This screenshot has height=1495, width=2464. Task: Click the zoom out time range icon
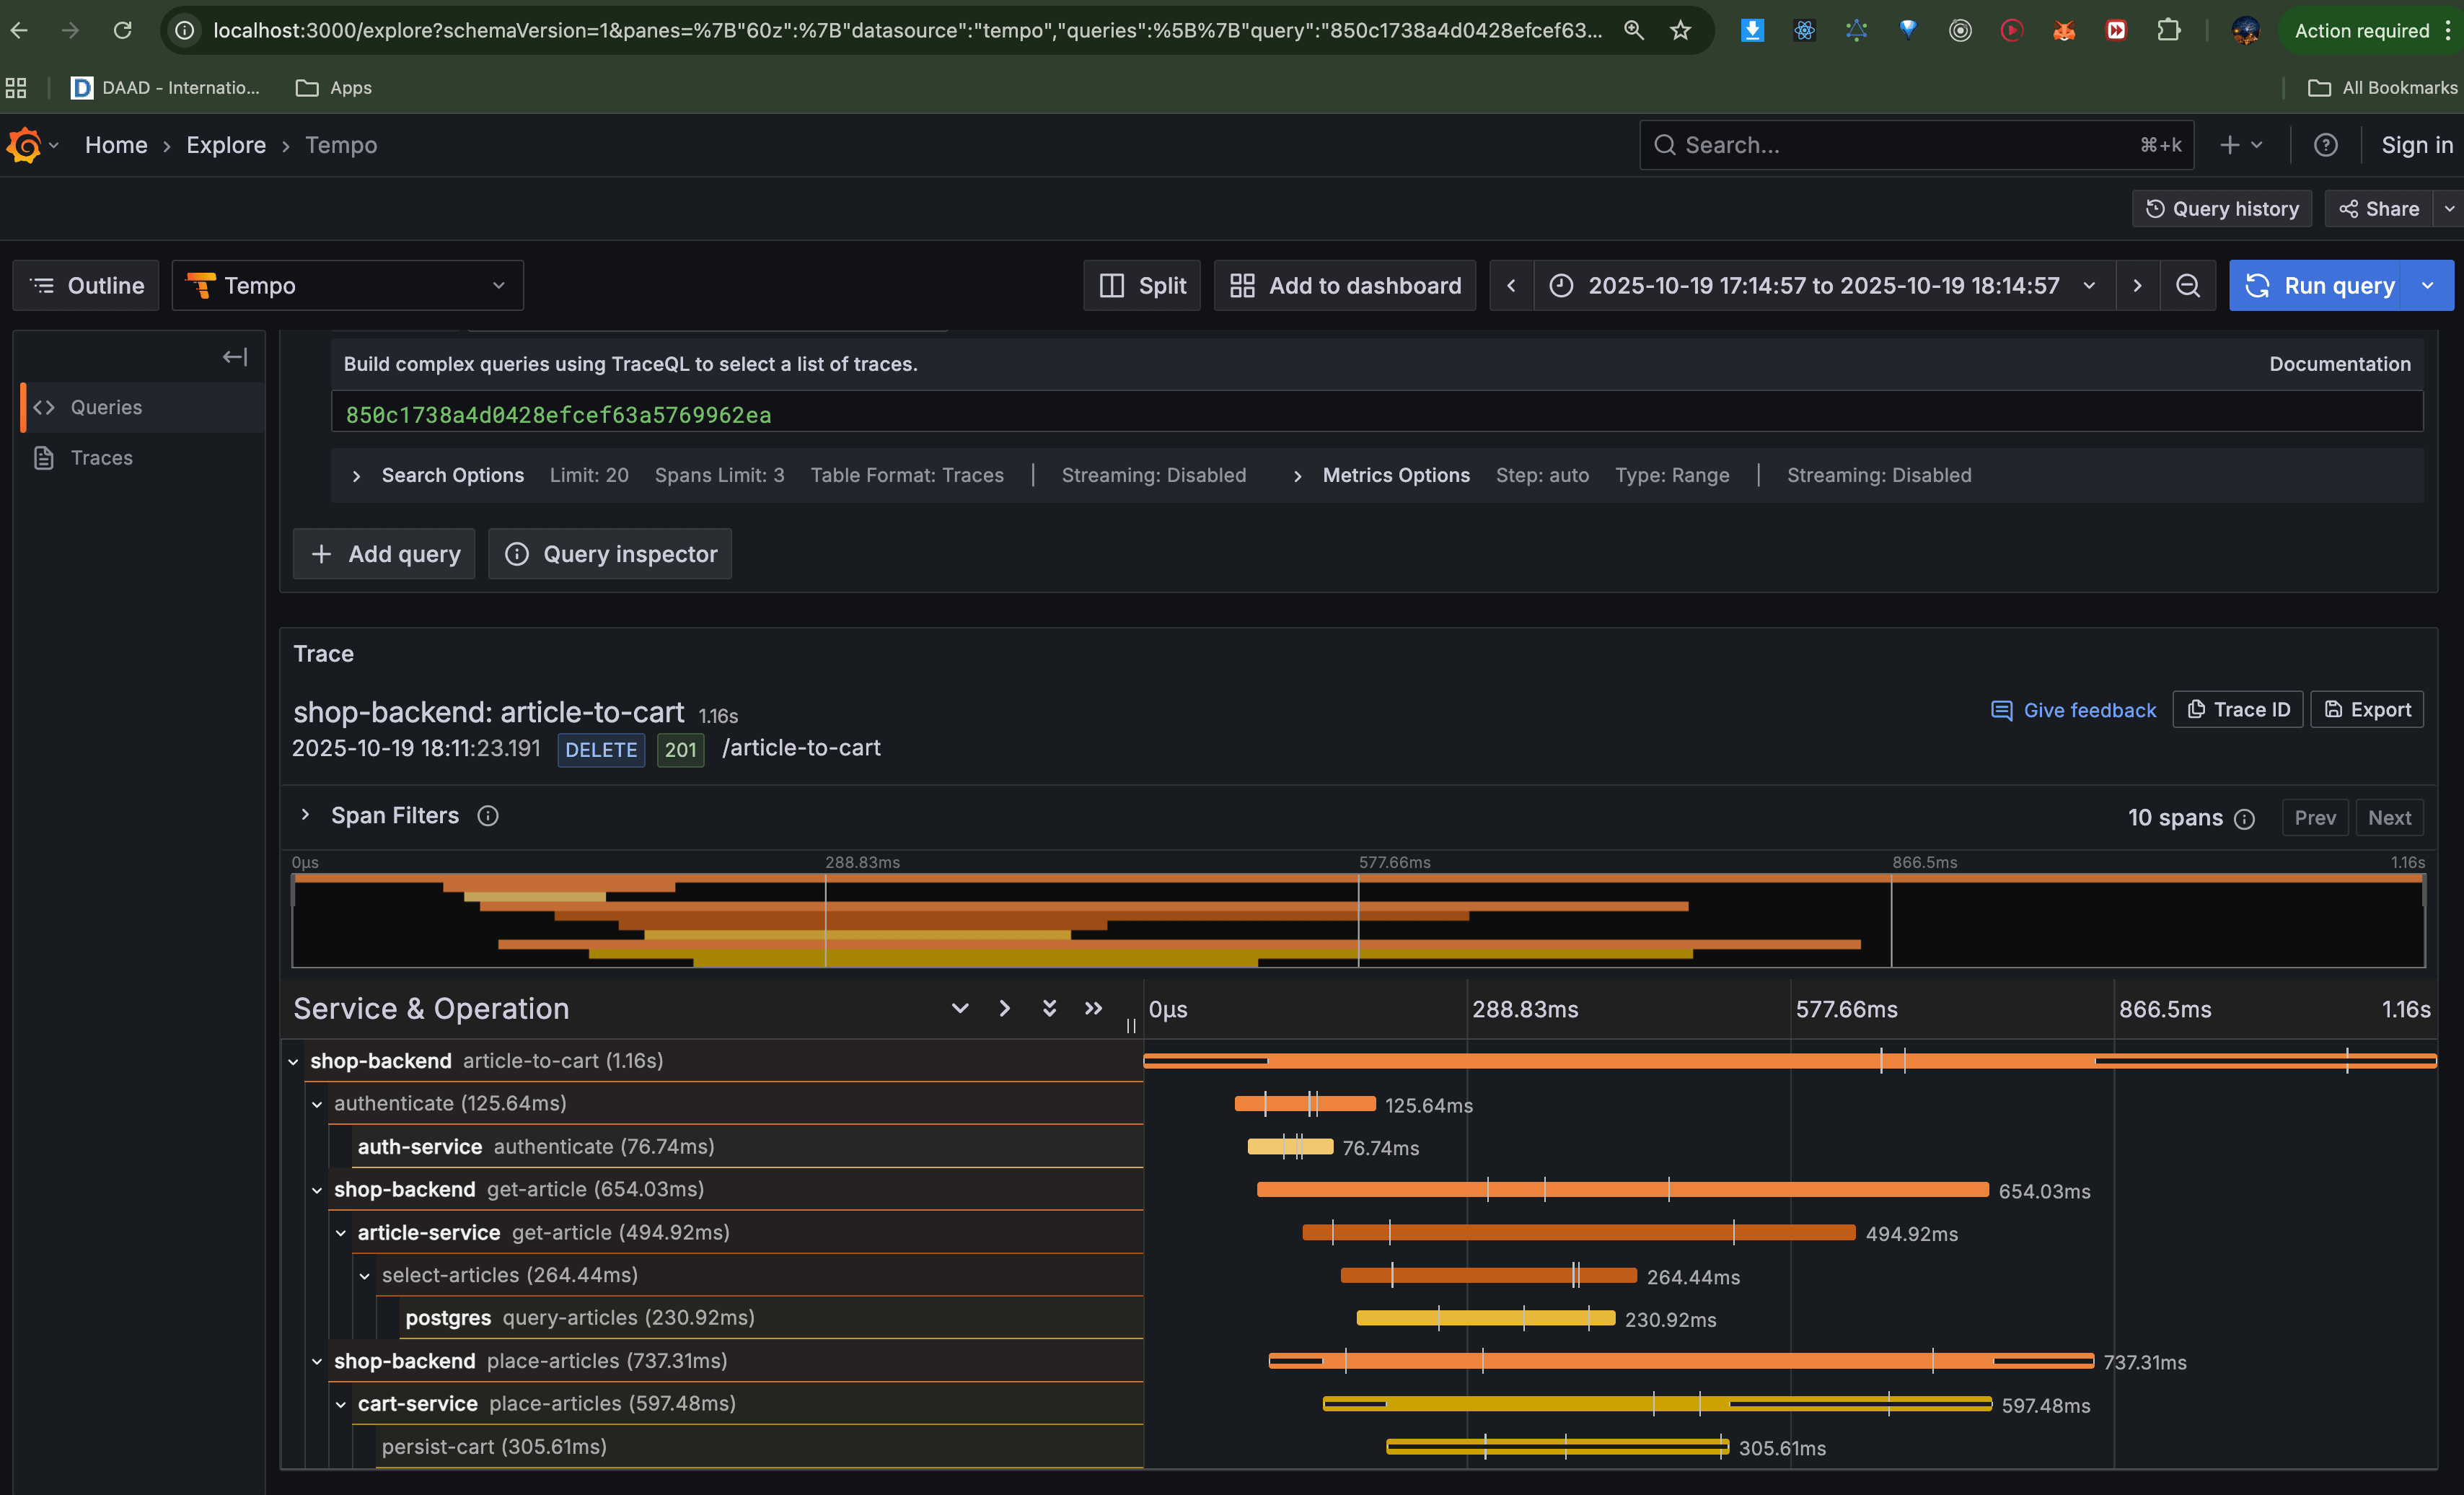pyautogui.click(x=2187, y=286)
